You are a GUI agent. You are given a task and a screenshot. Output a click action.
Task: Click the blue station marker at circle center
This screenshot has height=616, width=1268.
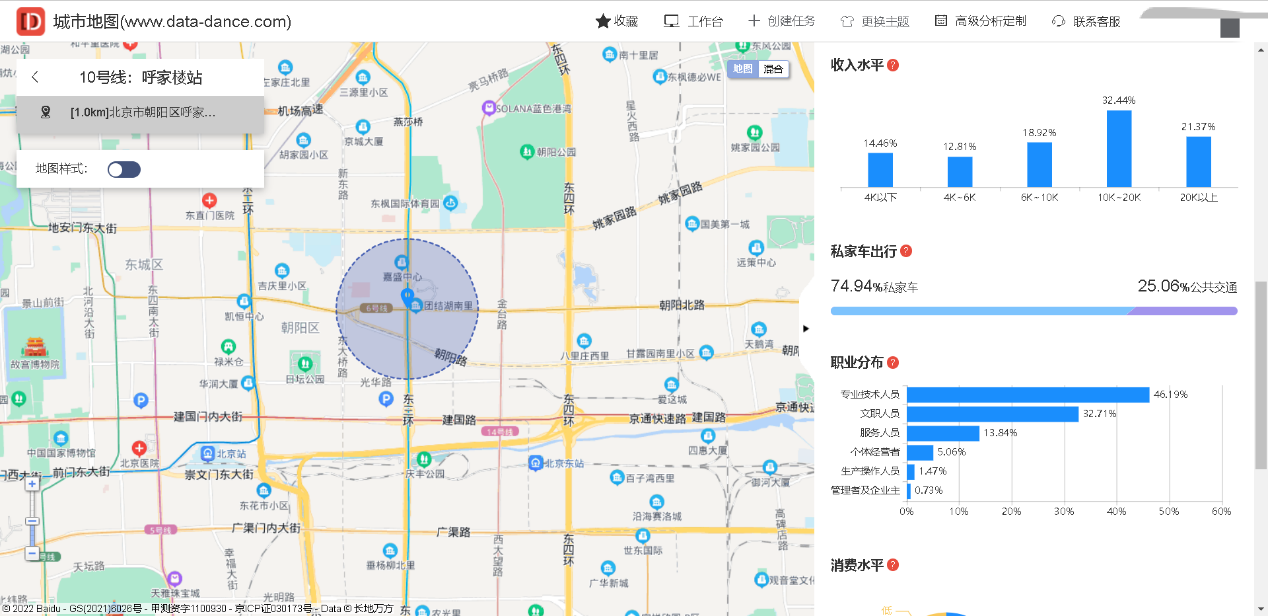[407, 296]
